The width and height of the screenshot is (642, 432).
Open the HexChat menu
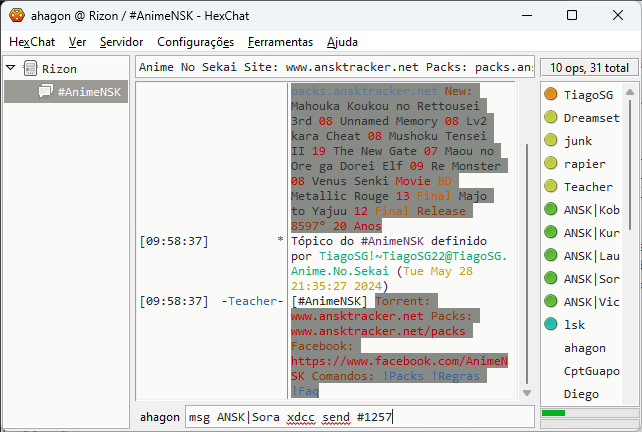click(33, 42)
